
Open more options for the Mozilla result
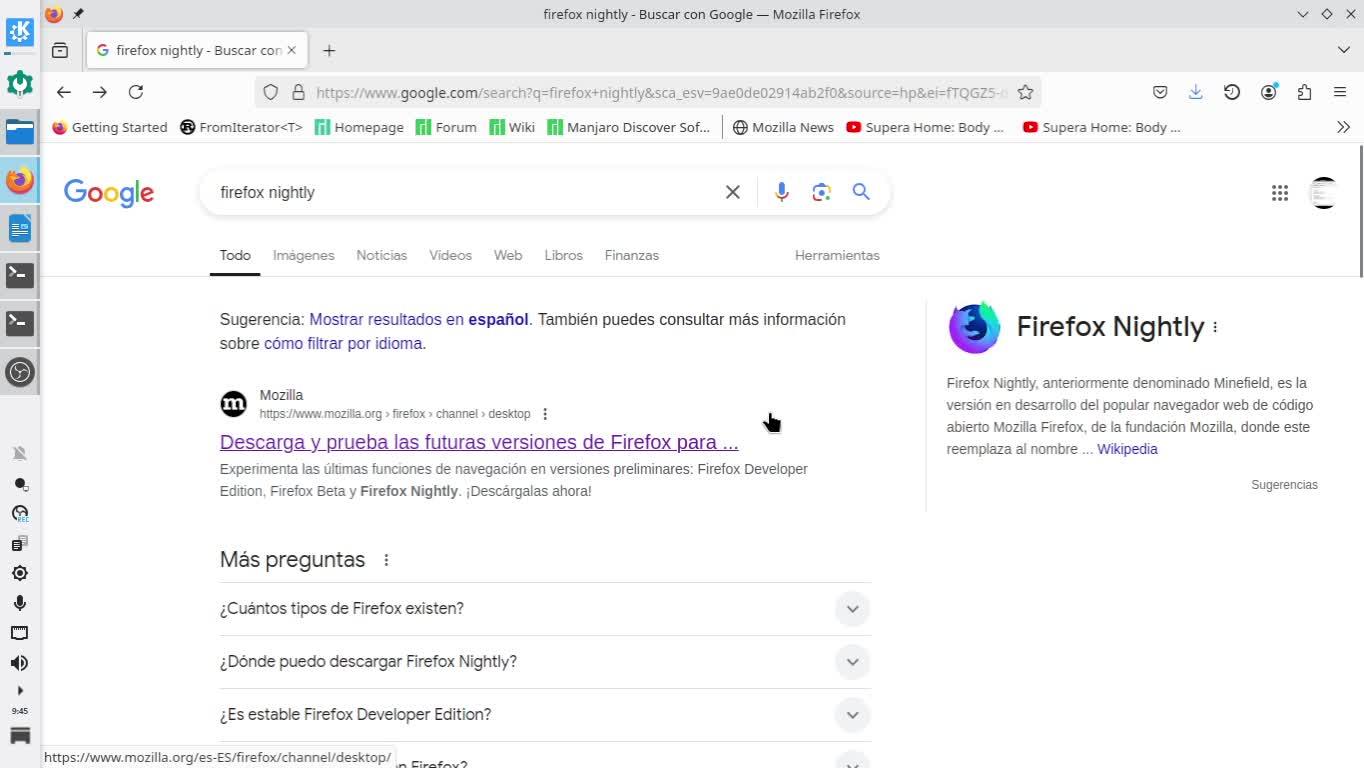tap(545, 414)
